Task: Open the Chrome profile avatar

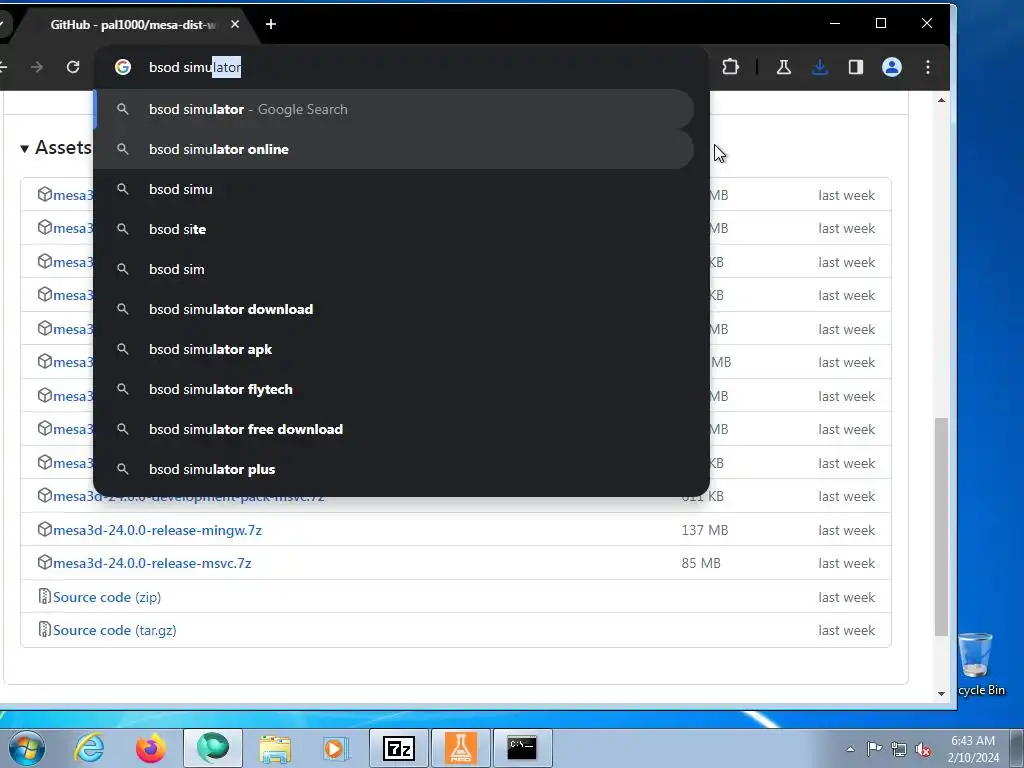Action: (x=891, y=67)
